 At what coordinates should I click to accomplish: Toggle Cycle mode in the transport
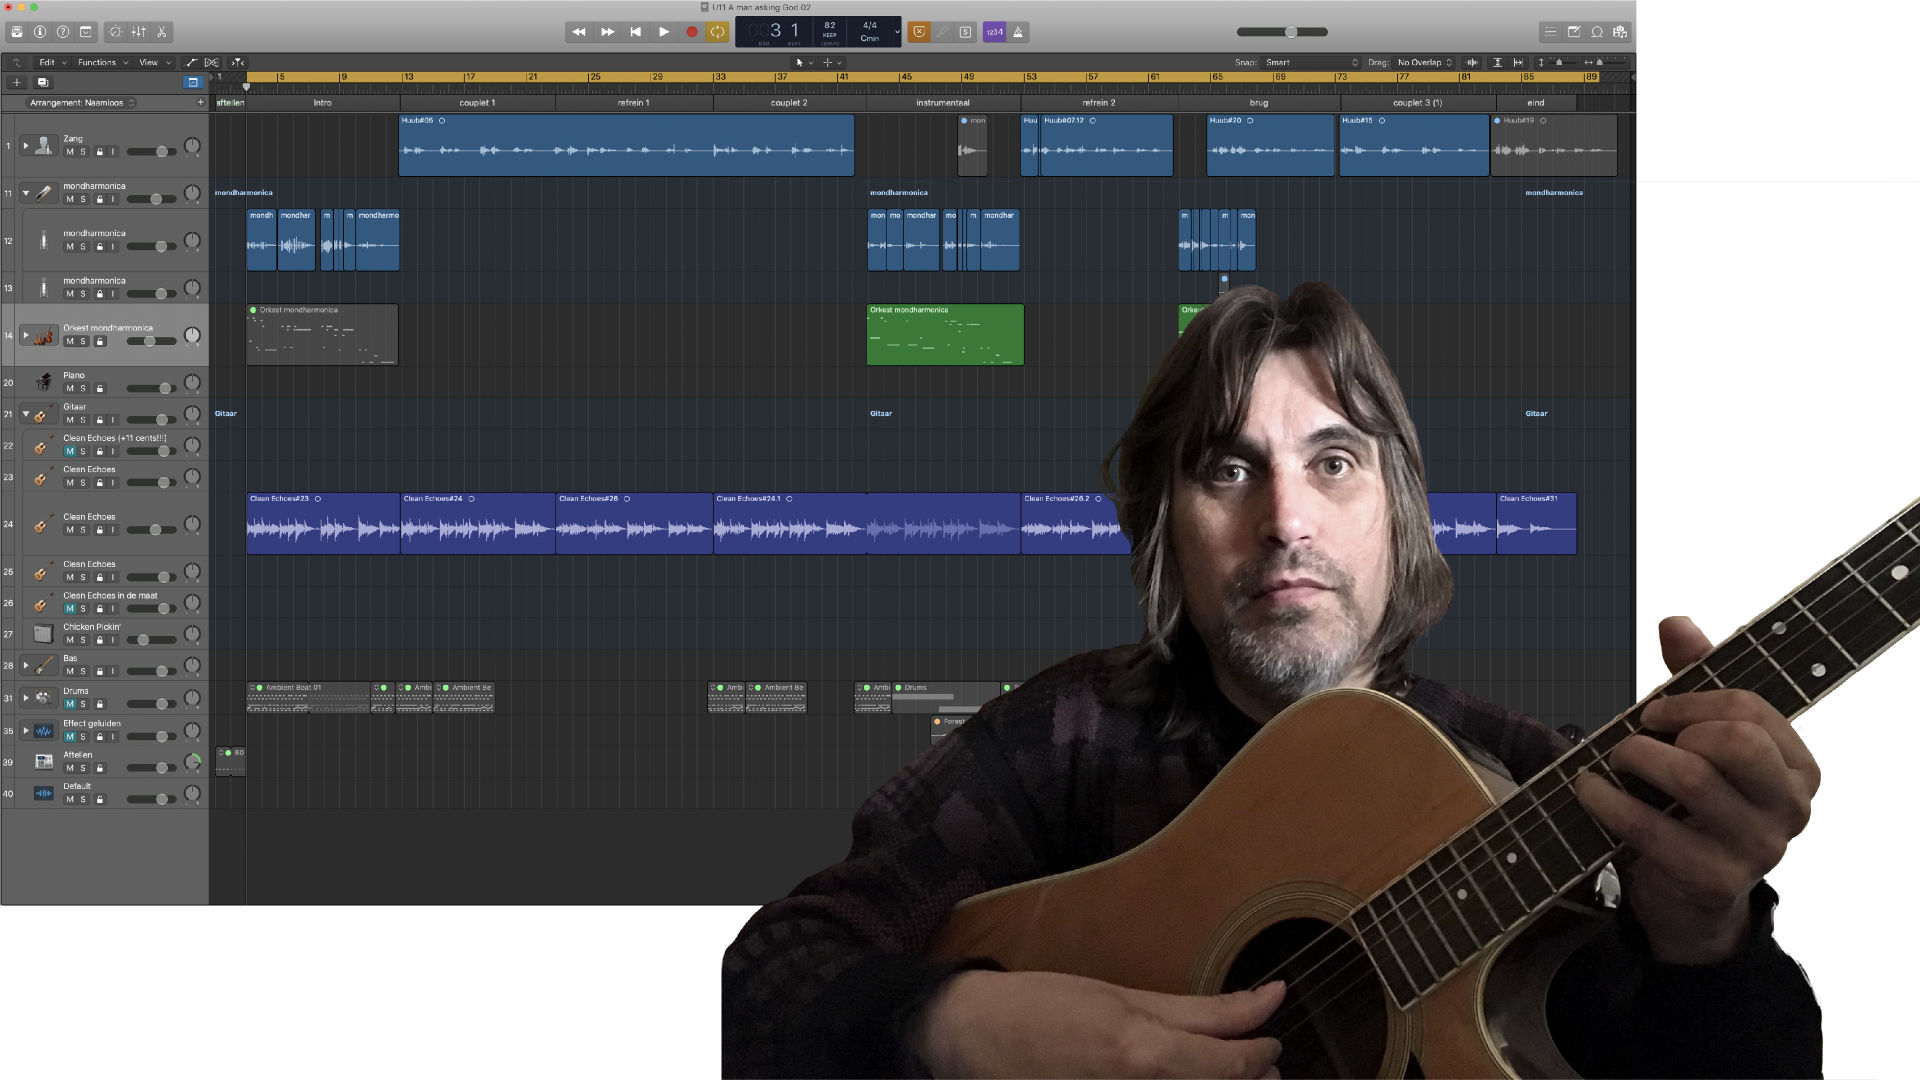coord(717,32)
